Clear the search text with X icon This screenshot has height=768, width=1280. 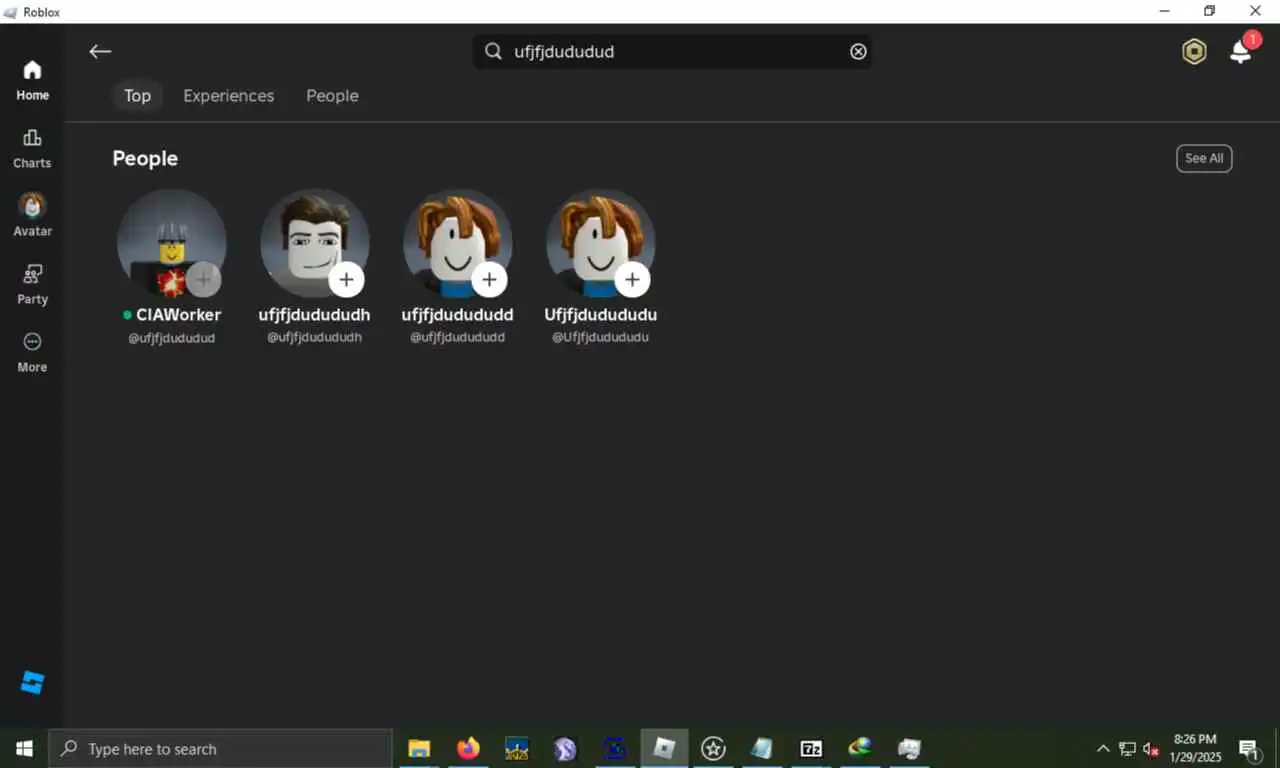pos(858,52)
